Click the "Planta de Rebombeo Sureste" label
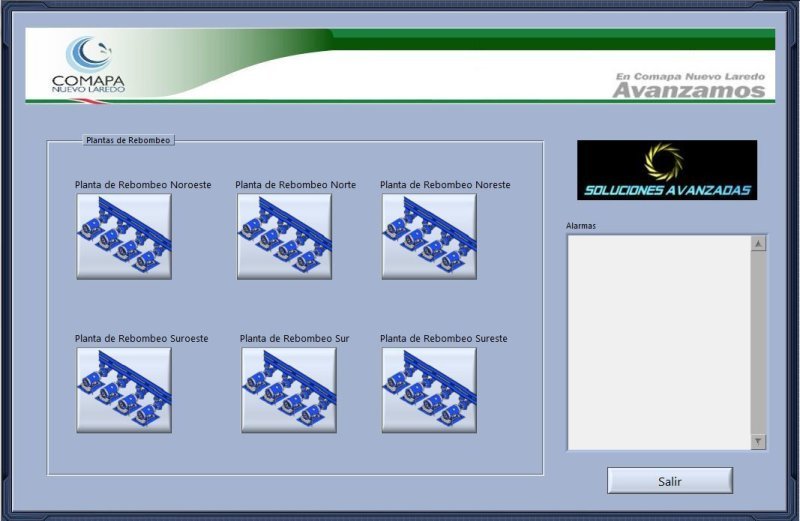This screenshot has width=800, height=521. [x=443, y=338]
